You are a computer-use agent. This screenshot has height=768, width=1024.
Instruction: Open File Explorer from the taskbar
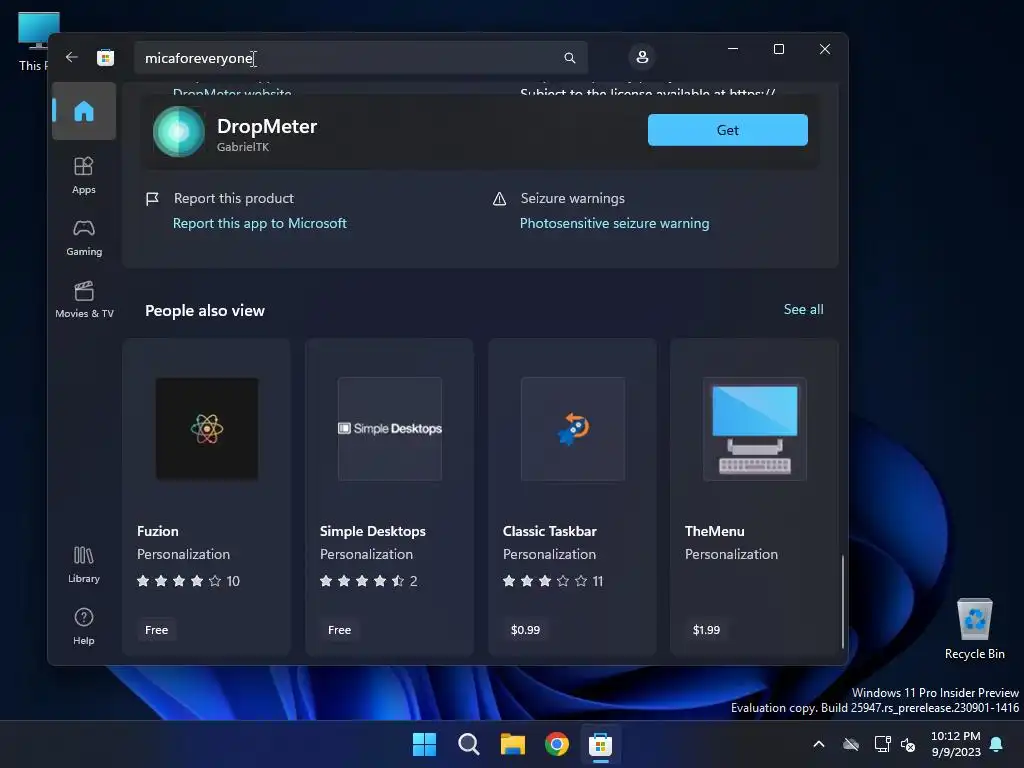513,744
